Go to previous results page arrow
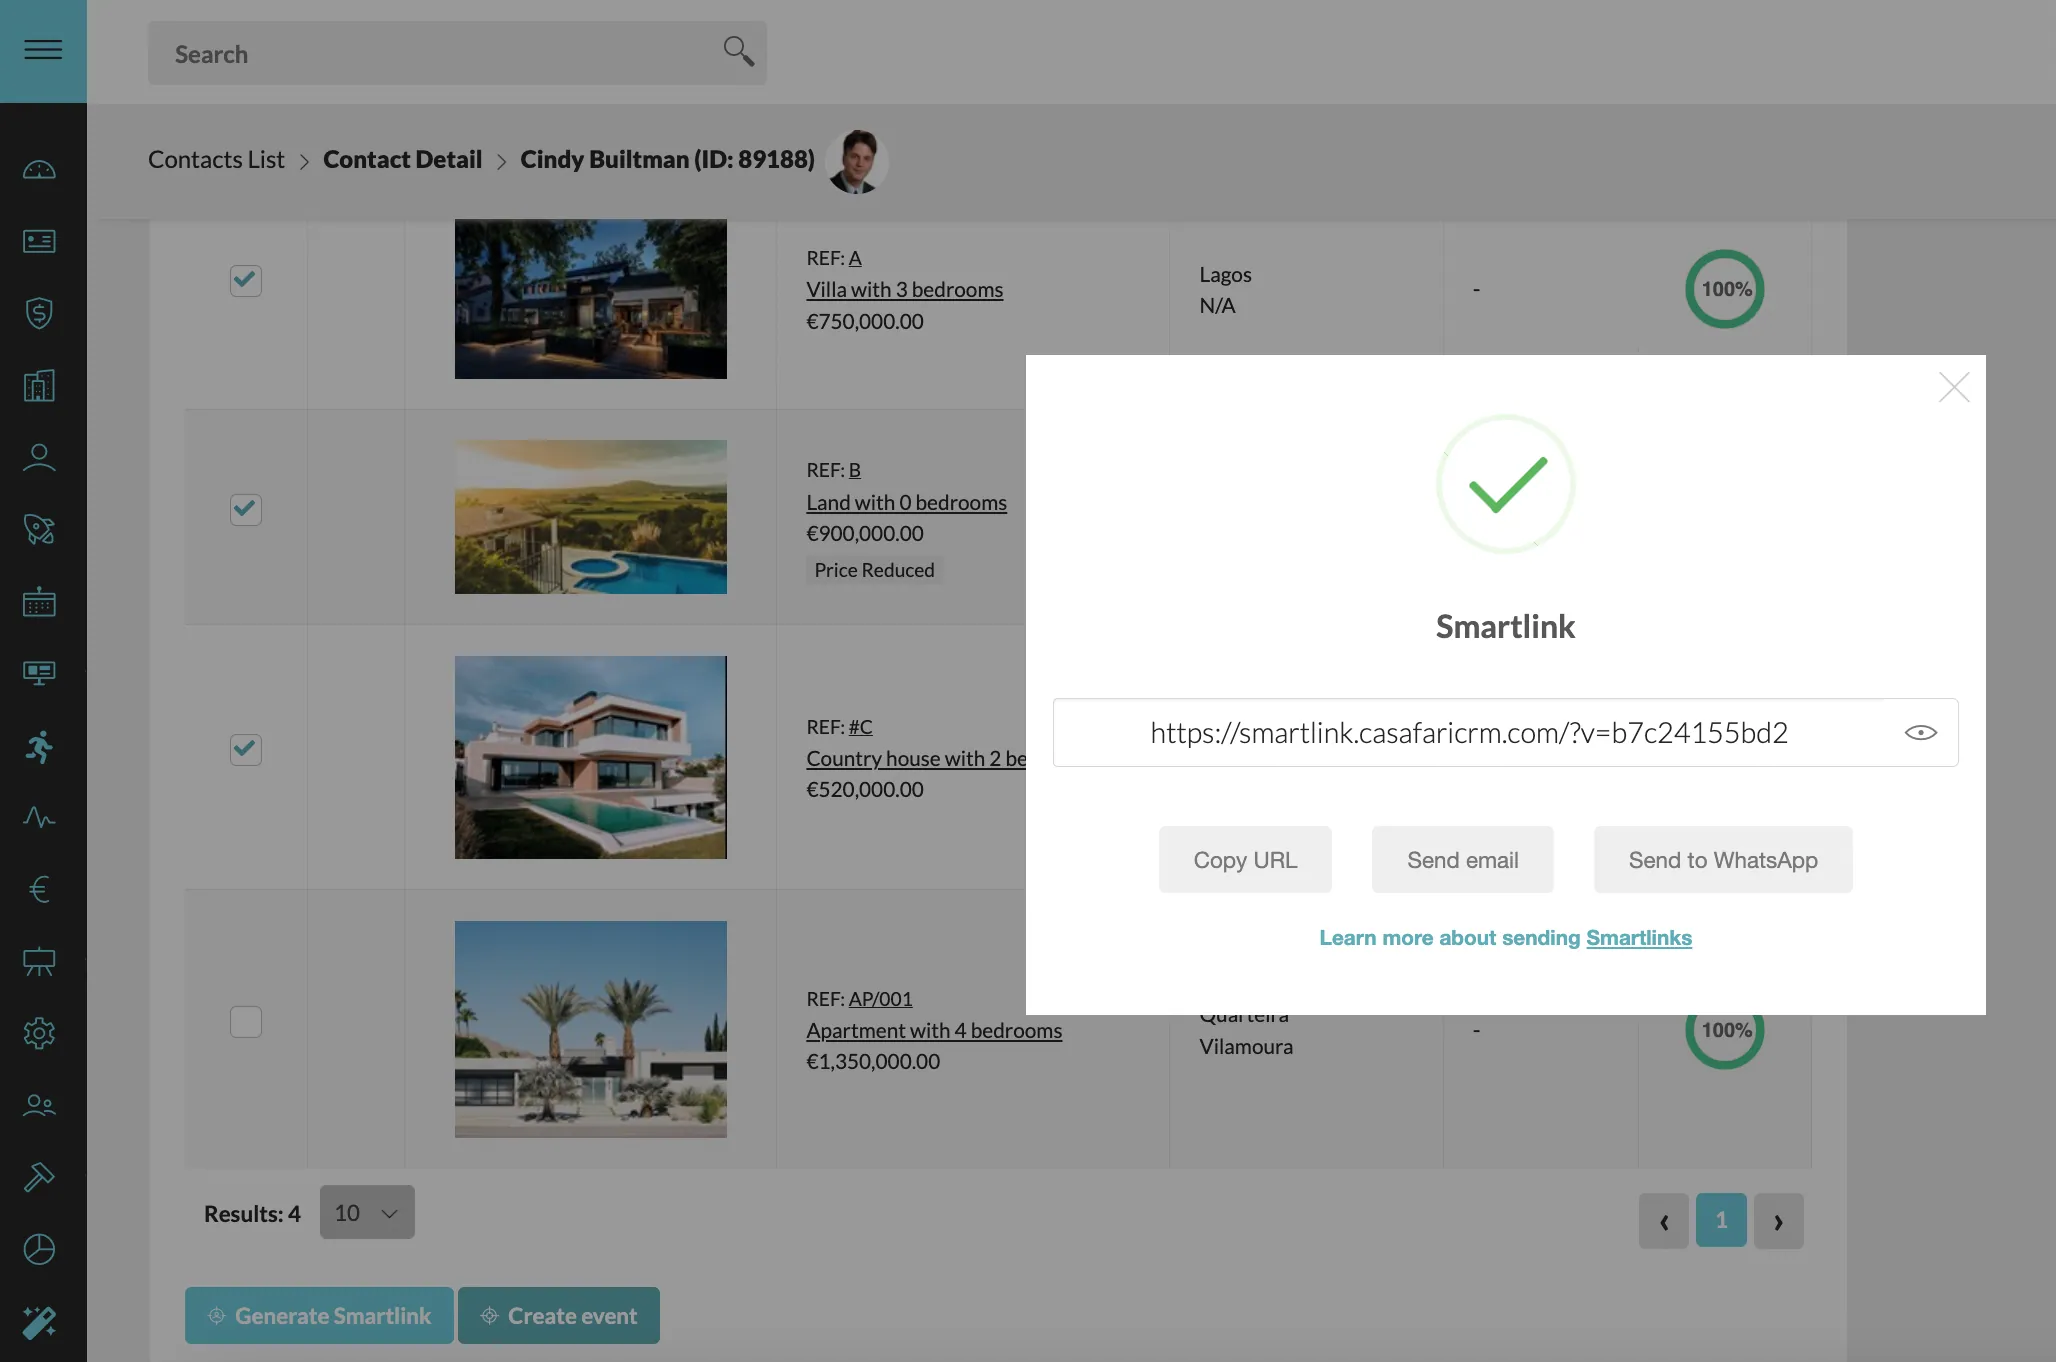The height and width of the screenshot is (1362, 2056). click(x=1663, y=1220)
